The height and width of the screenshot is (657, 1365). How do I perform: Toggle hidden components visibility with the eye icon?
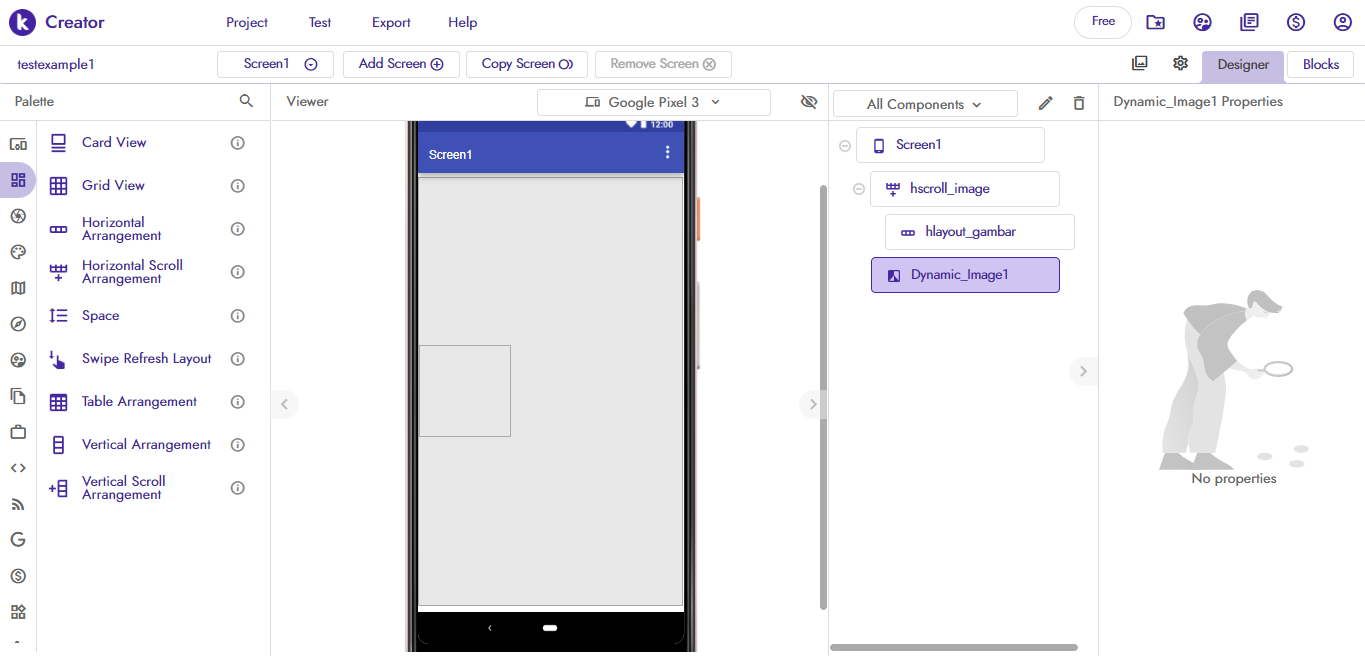tap(808, 101)
